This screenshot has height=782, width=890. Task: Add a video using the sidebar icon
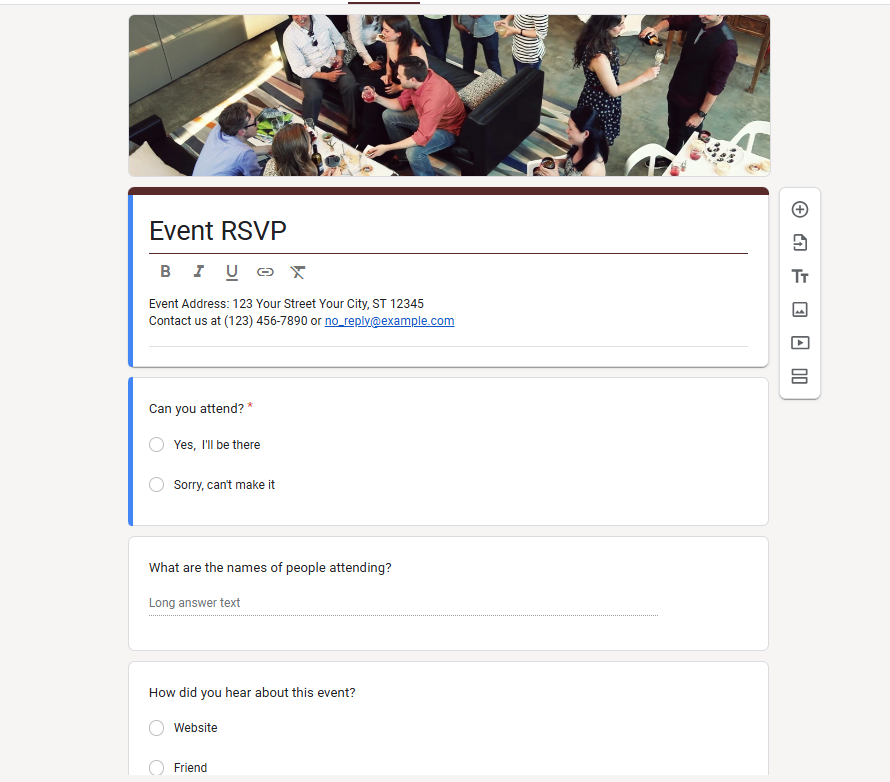(x=799, y=343)
